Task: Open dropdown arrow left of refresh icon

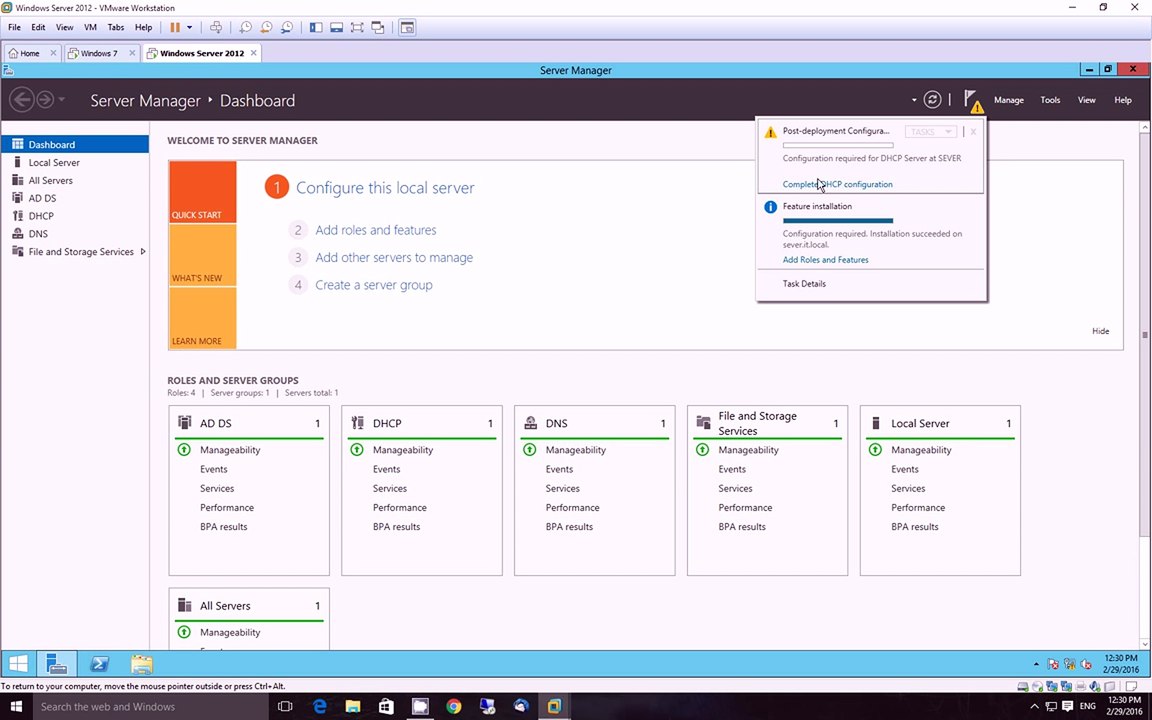Action: click(914, 100)
